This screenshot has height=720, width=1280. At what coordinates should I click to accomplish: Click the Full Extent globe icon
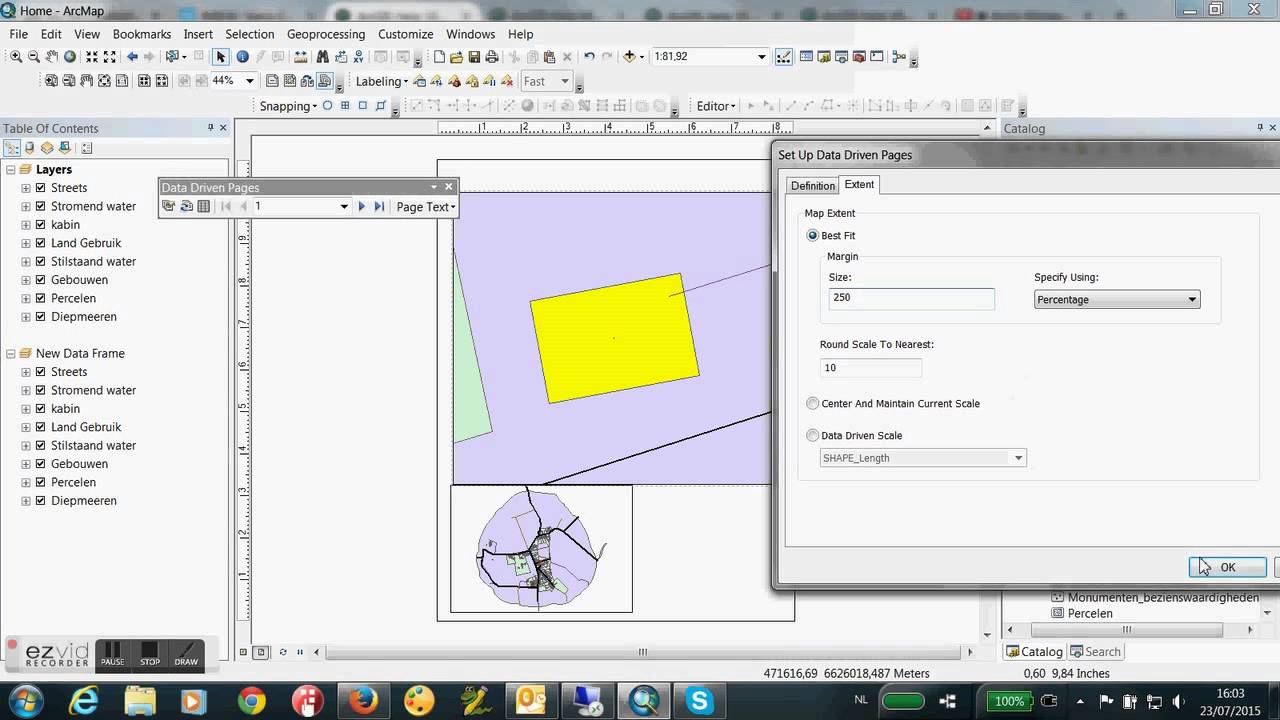pos(70,57)
